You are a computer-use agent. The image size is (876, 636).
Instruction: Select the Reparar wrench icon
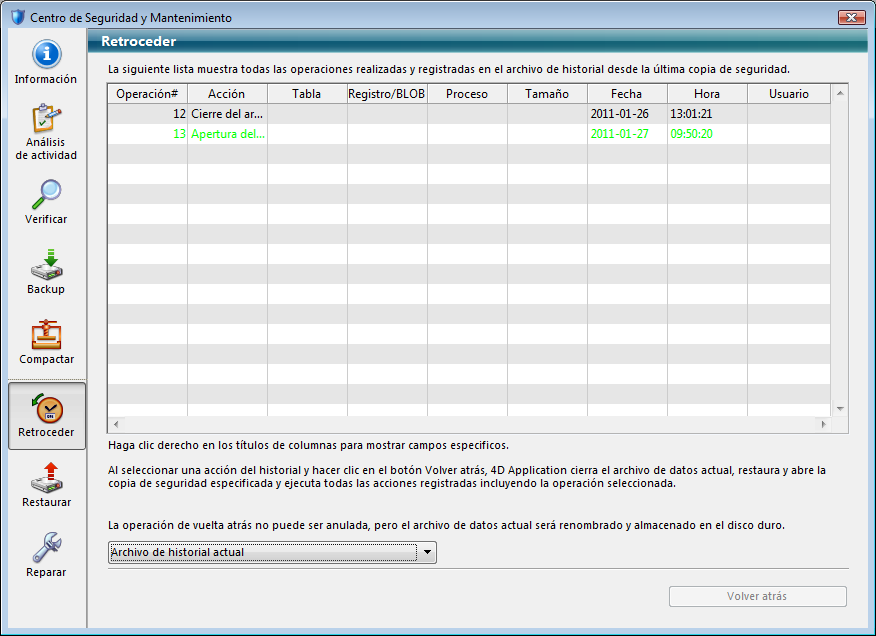point(46,548)
